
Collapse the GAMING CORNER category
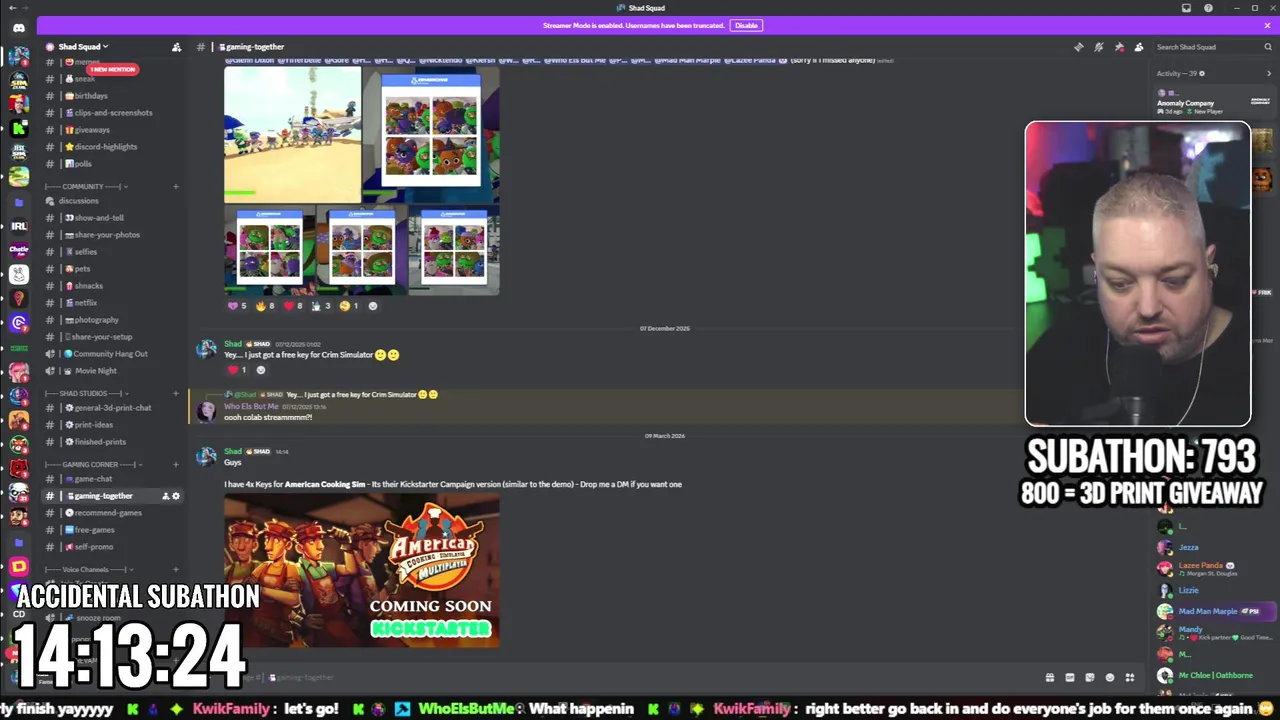point(95,464)
